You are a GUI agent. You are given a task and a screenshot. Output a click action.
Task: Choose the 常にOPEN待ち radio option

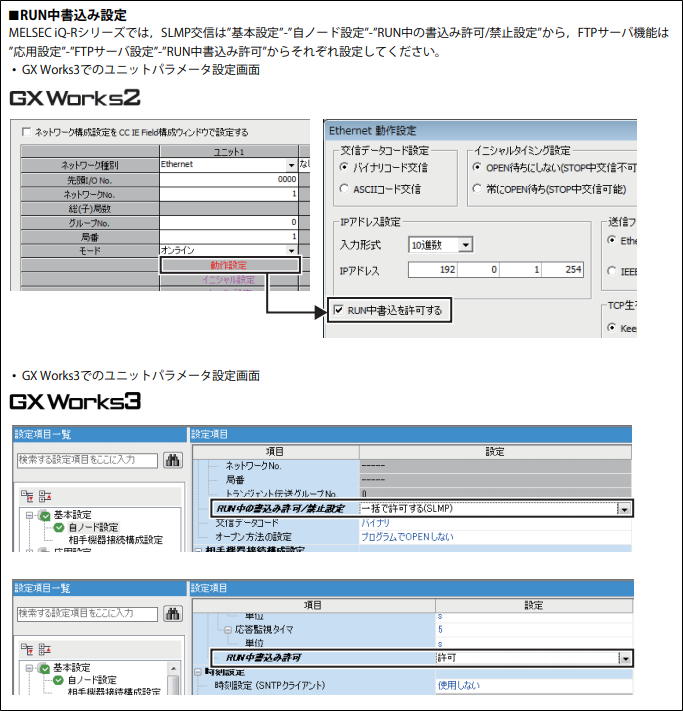(477, 188)
